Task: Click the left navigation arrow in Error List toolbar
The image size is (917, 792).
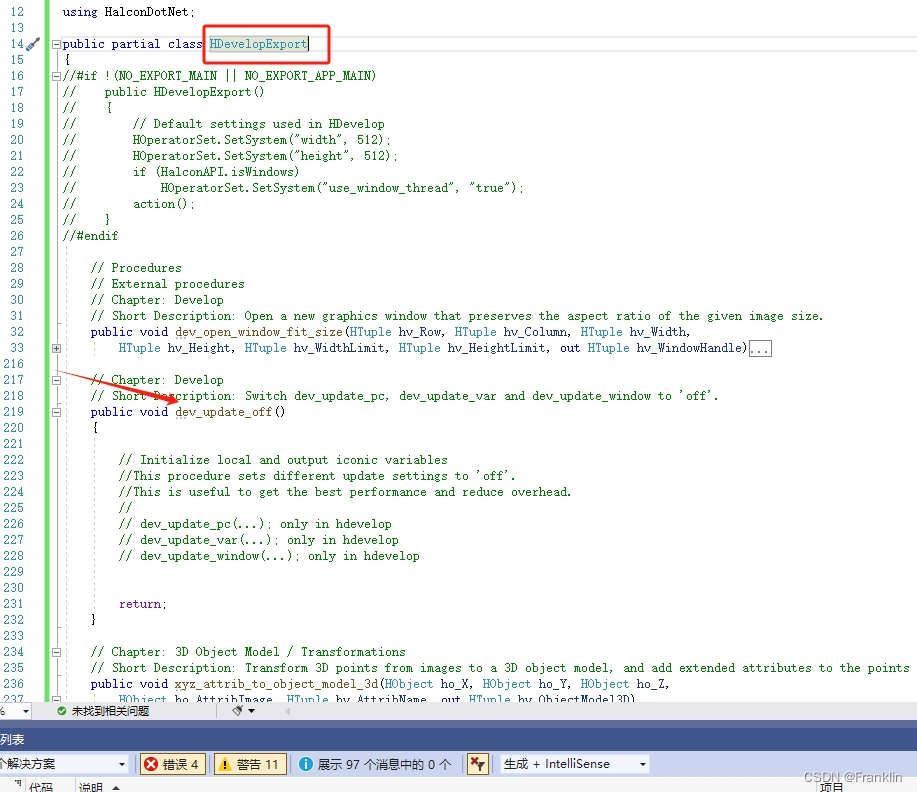Action: 287,711
